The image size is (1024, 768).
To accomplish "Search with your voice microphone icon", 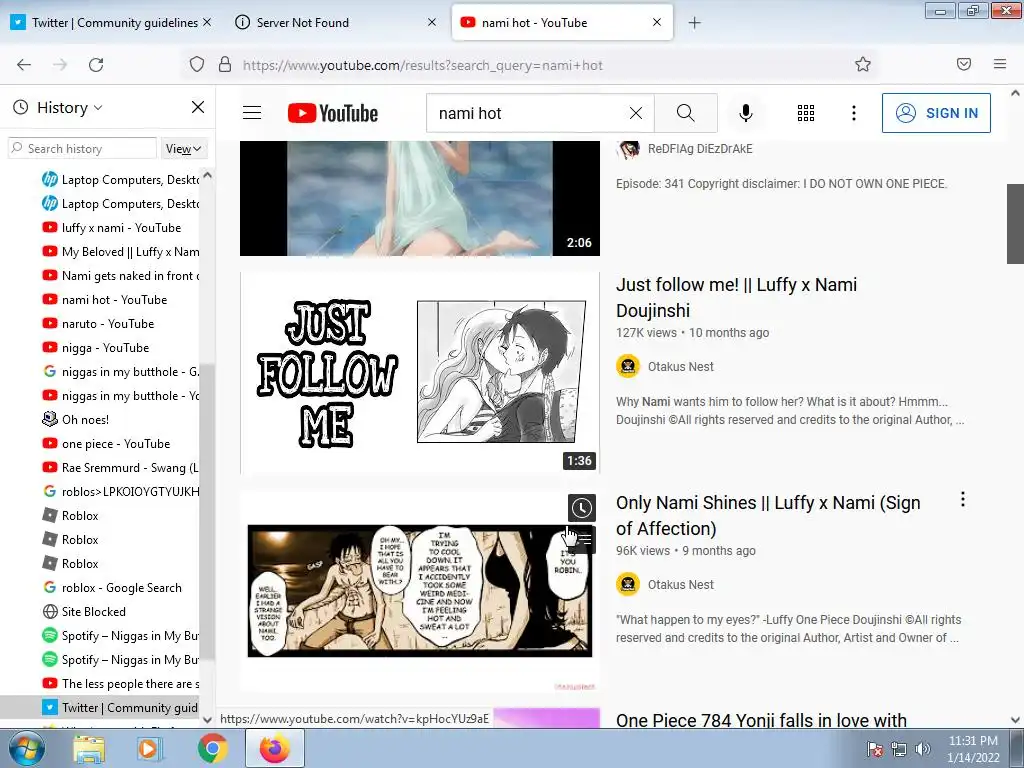I will click(x=746, y=113).
